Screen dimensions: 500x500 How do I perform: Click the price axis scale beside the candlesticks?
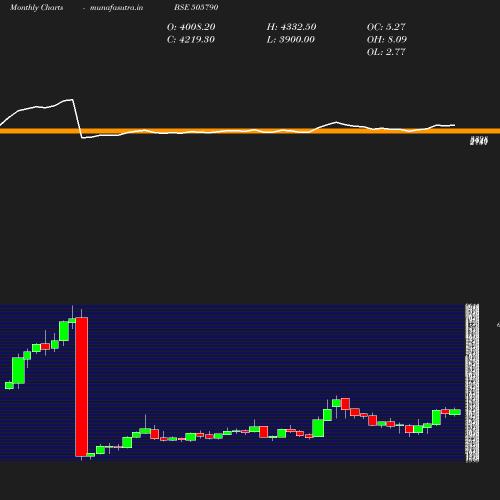coord(472,383)
